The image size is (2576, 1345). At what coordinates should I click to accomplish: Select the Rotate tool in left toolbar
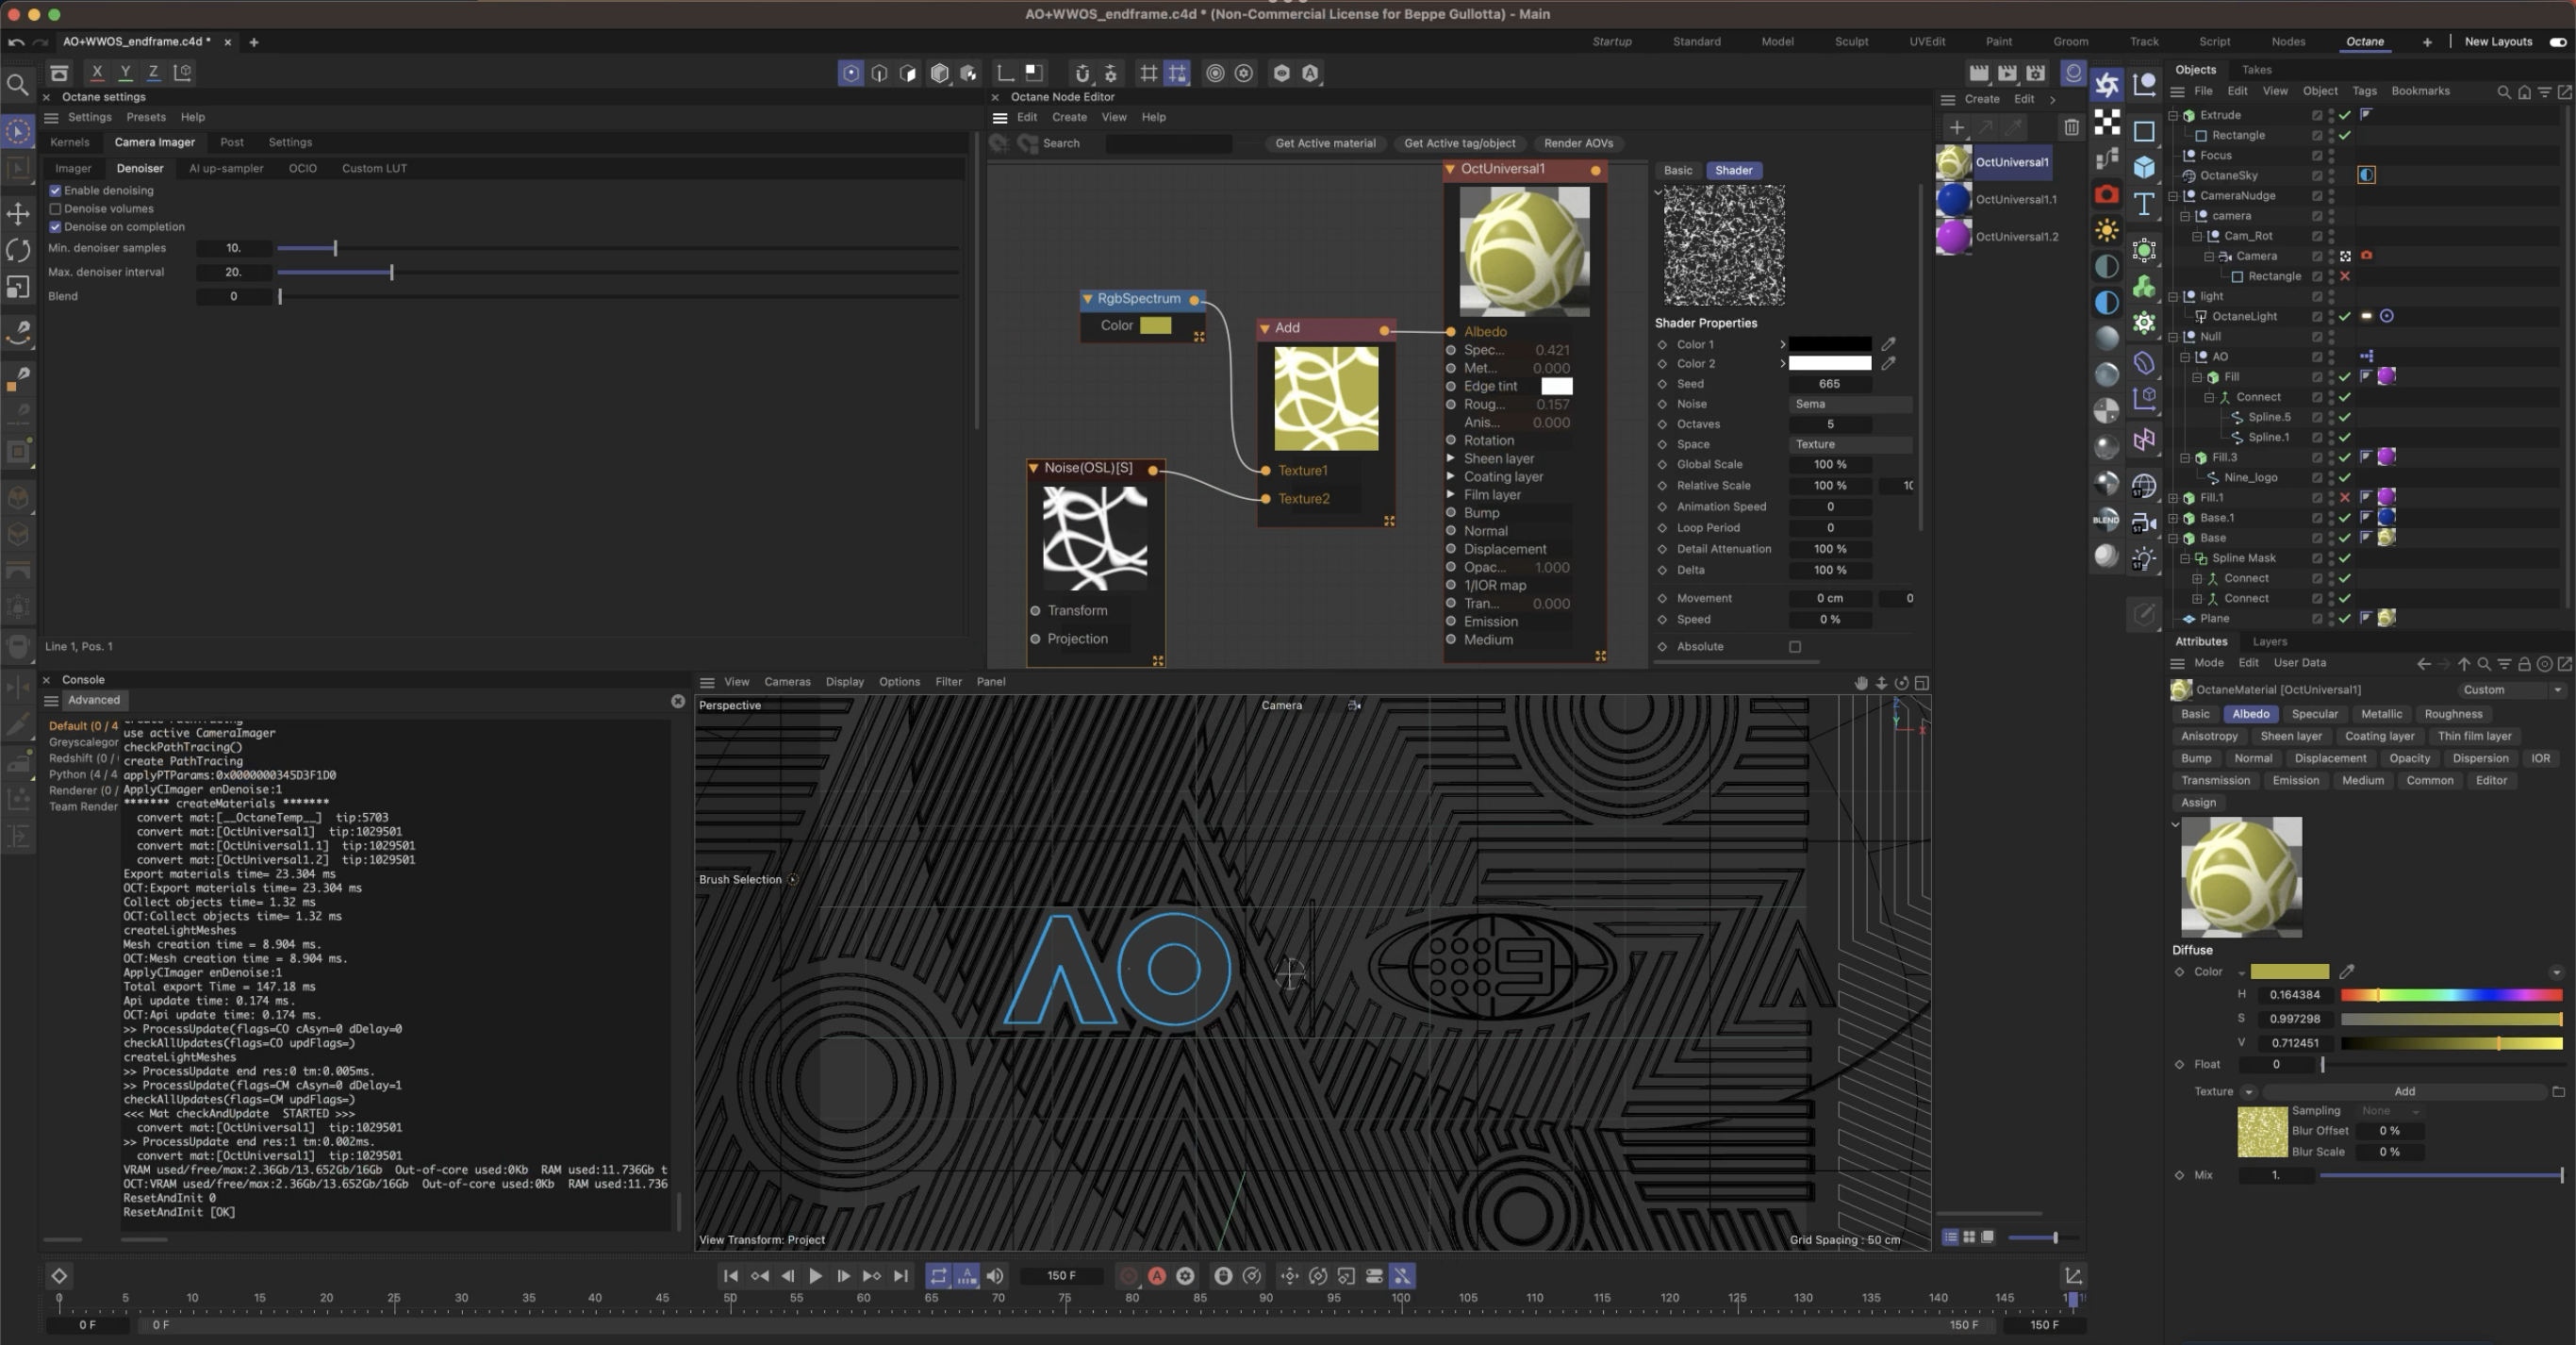[18, 250]
